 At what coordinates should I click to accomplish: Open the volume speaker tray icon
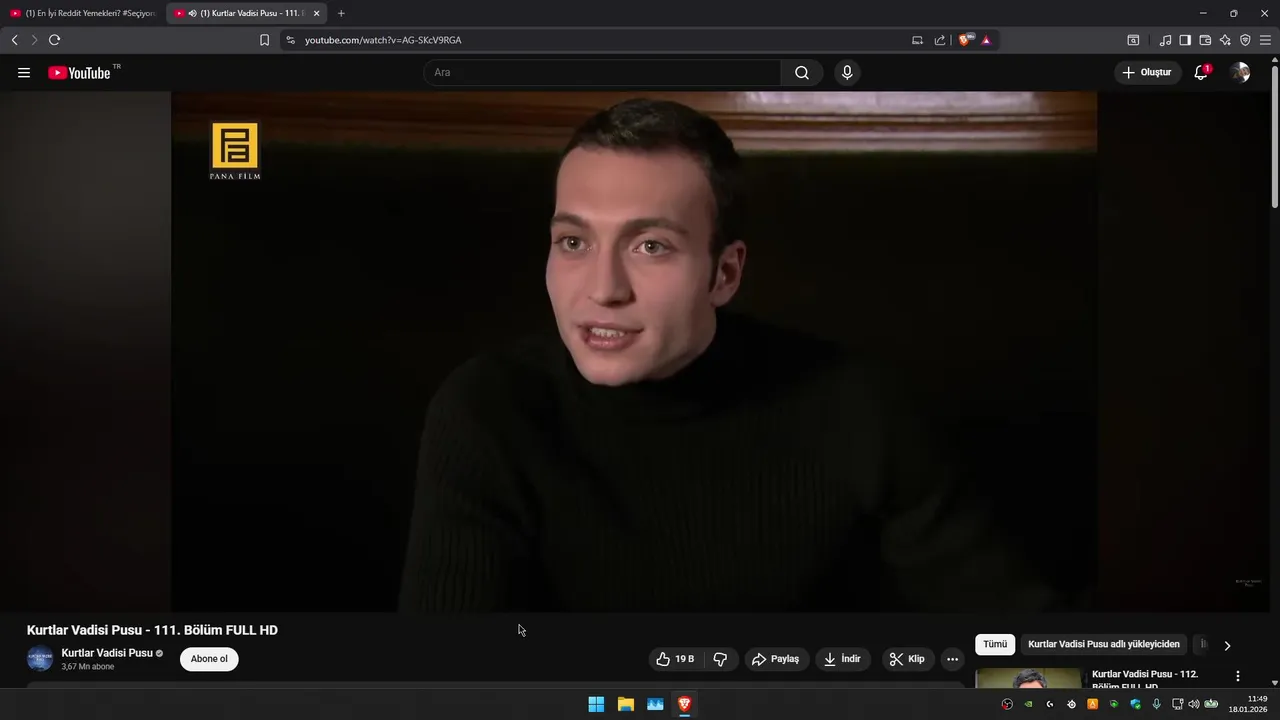(1193, 704)
